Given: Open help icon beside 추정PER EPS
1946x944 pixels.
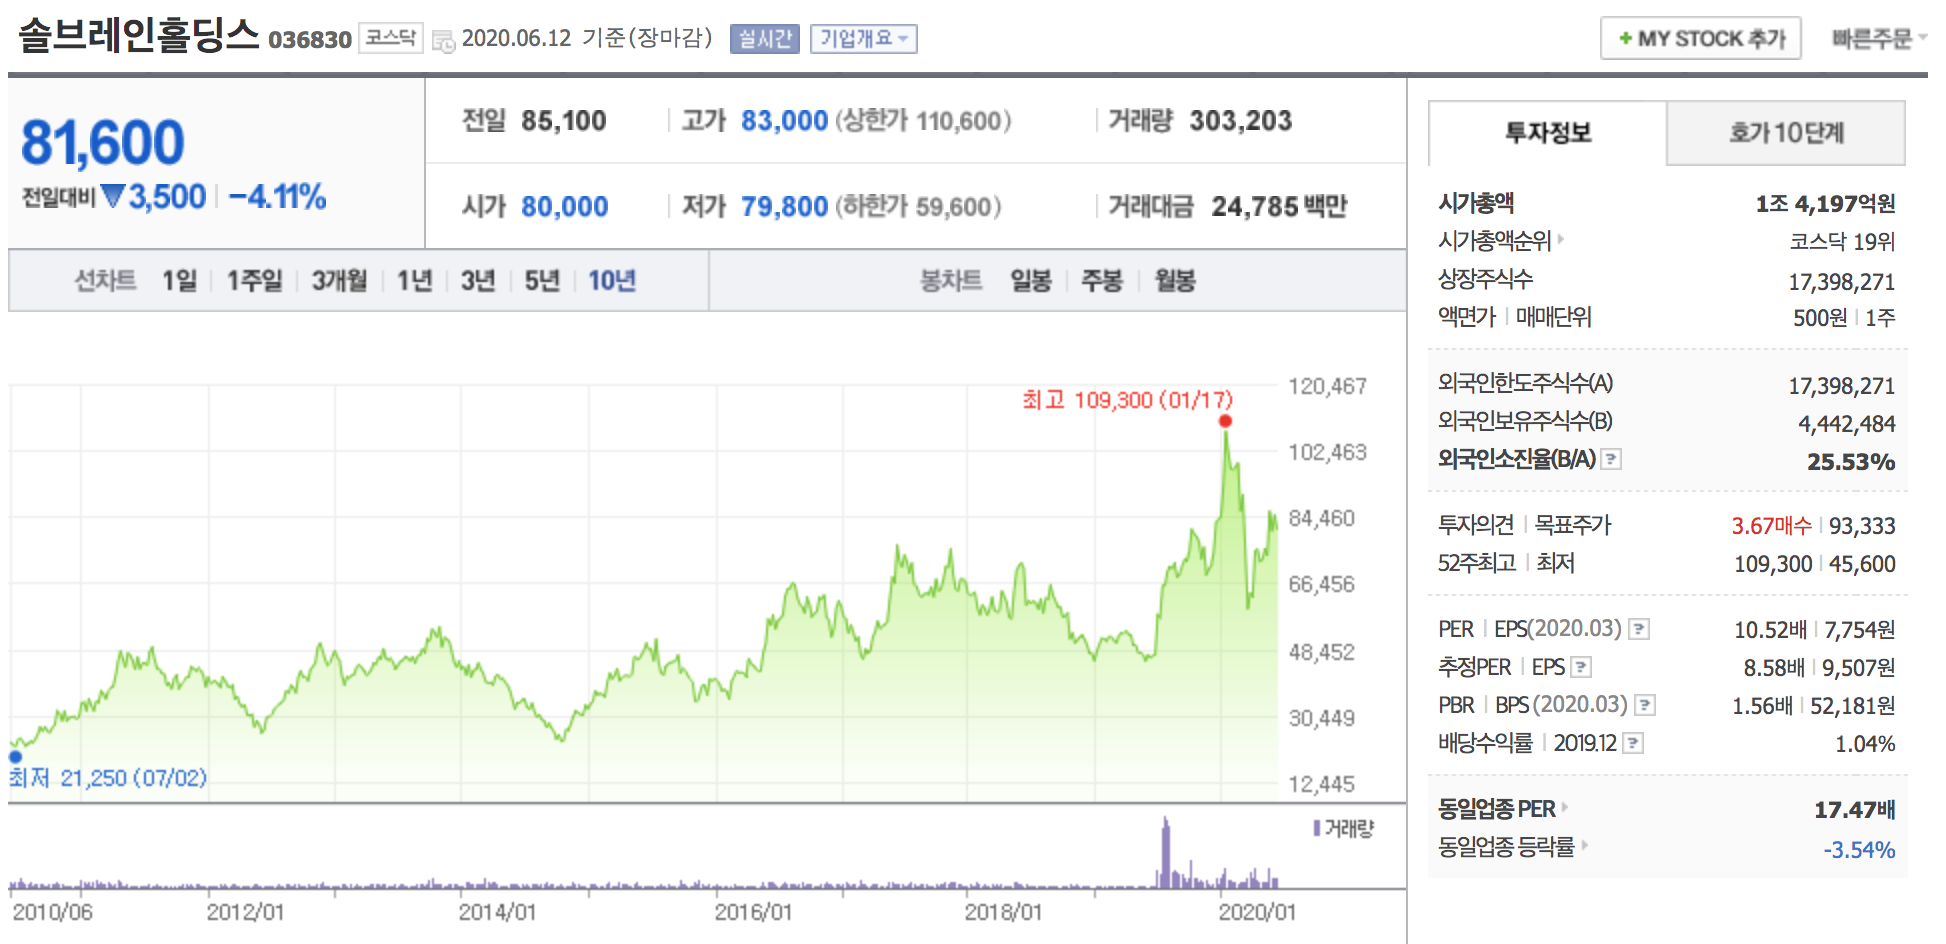Looking at the screenshot, I should coord(1581,667).
